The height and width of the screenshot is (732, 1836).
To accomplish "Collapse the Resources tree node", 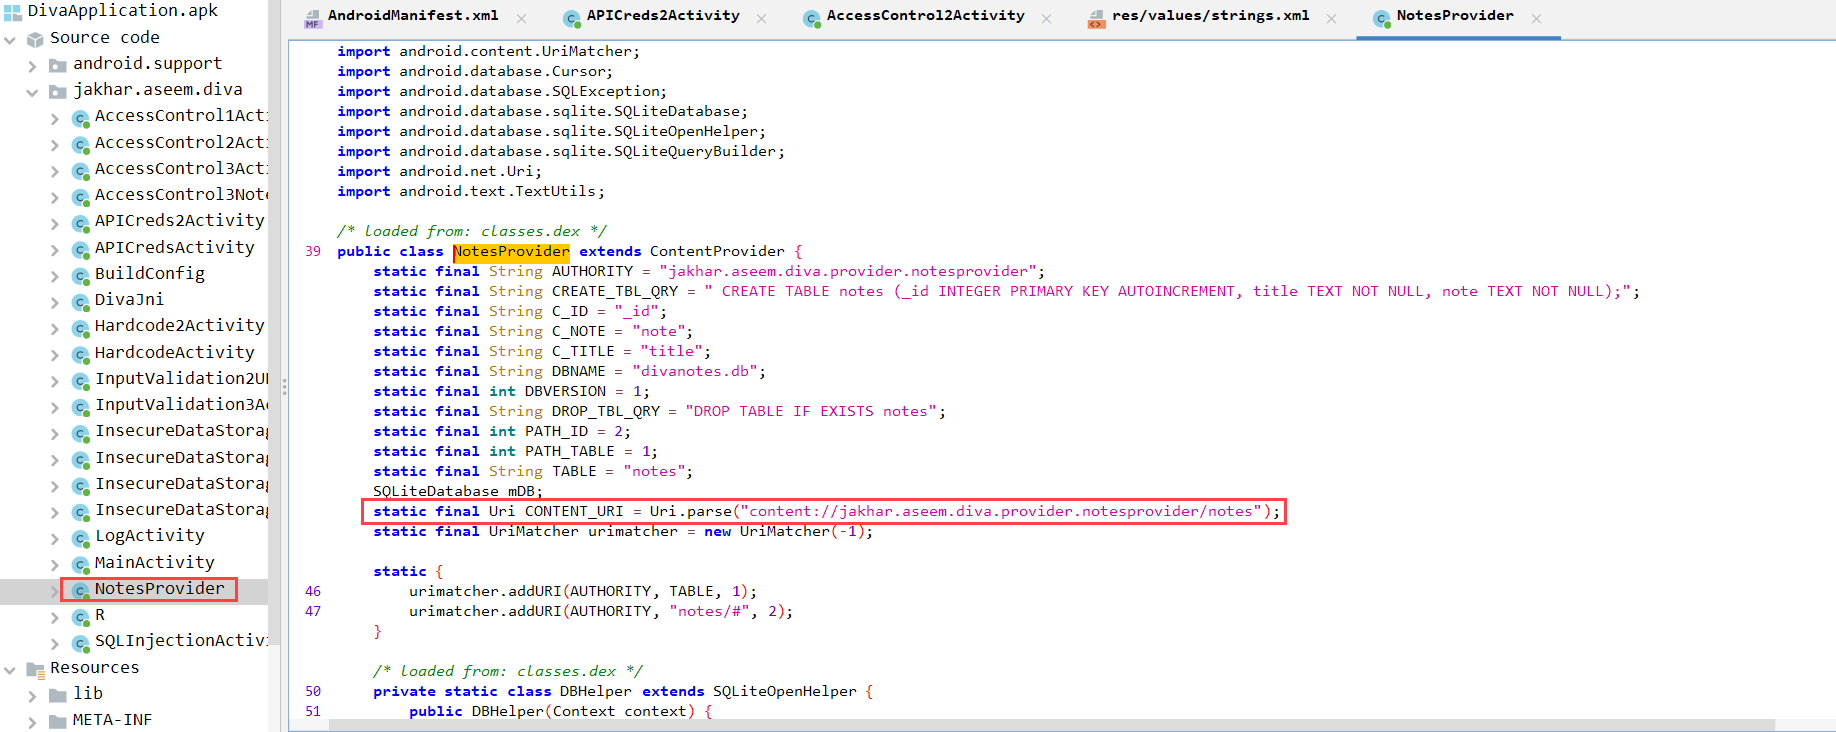I will [10, 669].
